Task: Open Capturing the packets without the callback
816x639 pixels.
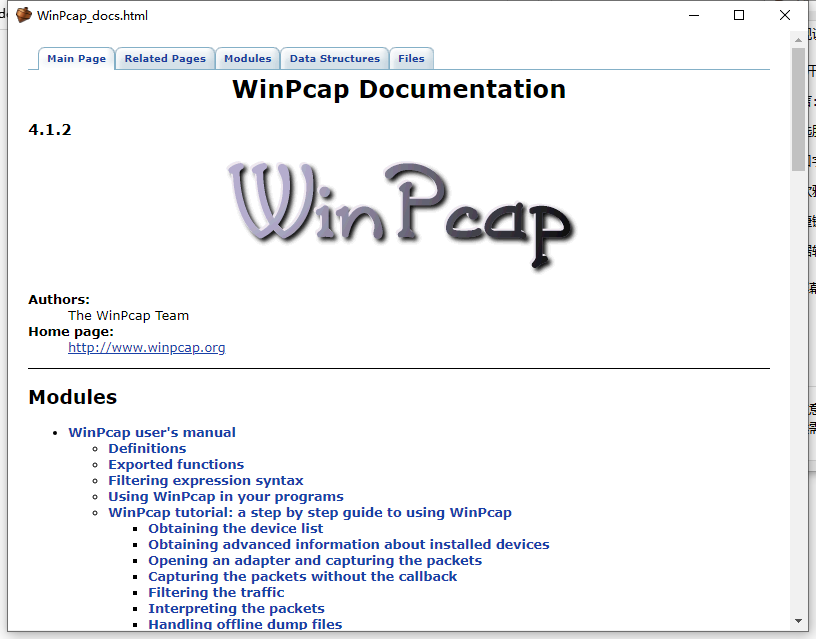Action: (302, 577)
